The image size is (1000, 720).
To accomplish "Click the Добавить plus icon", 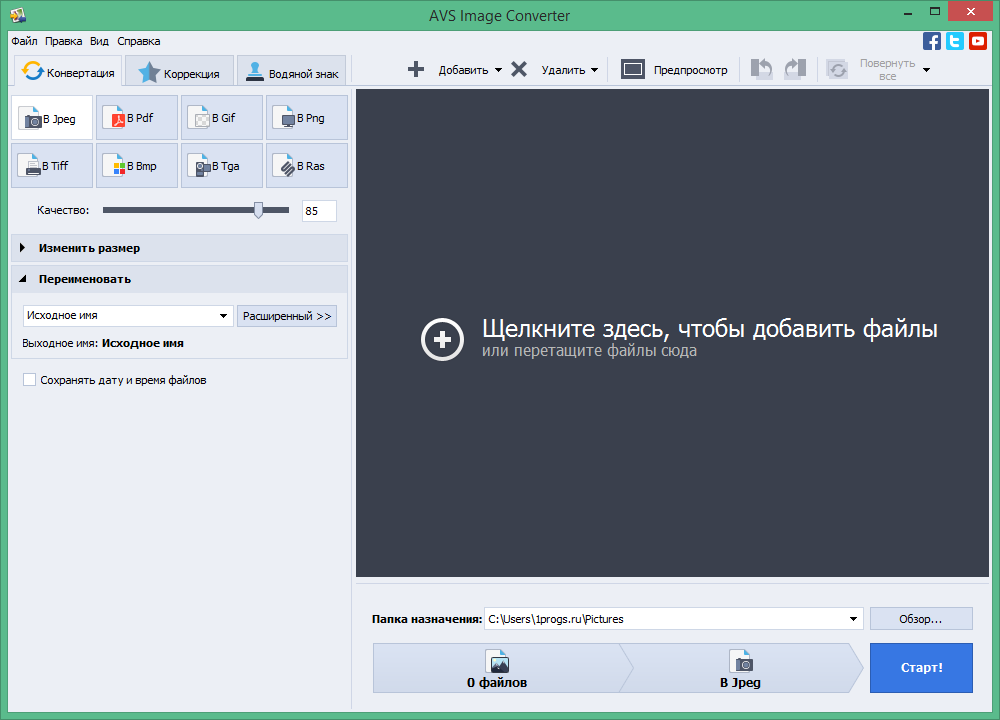I will click(x=415, y=70).
